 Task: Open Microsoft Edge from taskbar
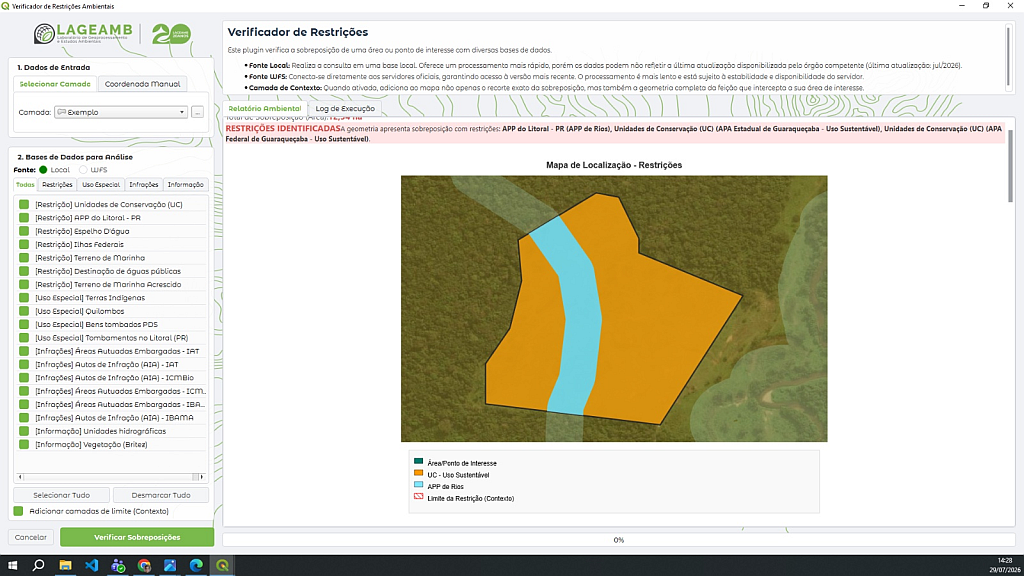(x=196, y=566)
